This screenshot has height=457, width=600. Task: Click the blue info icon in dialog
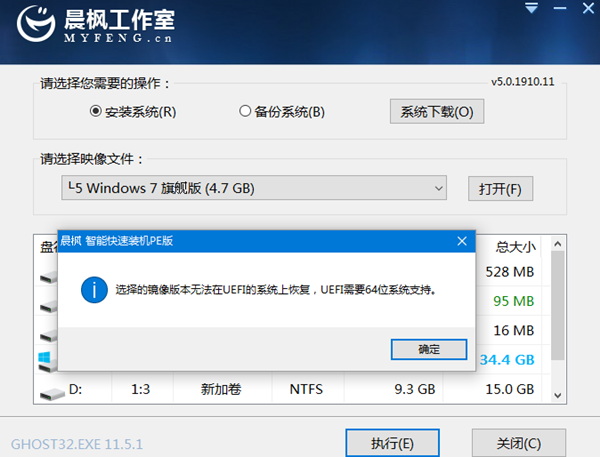[x=95, y=291]
